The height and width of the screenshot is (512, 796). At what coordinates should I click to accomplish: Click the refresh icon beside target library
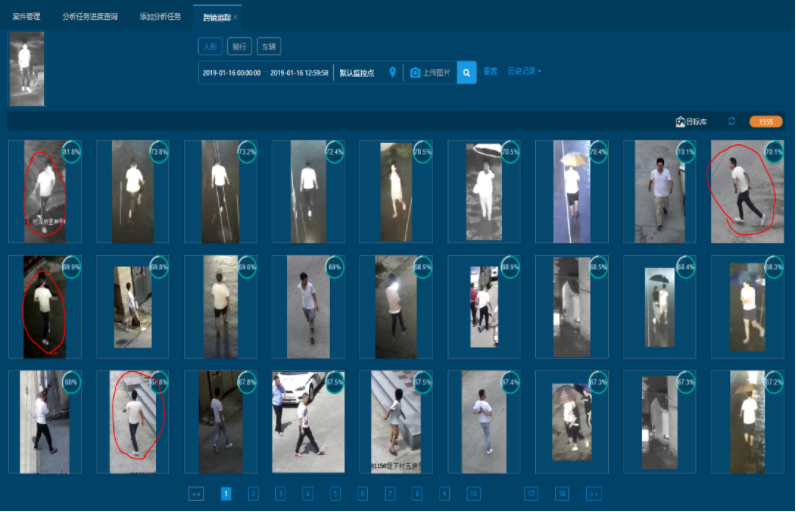(x=731, y=121)
